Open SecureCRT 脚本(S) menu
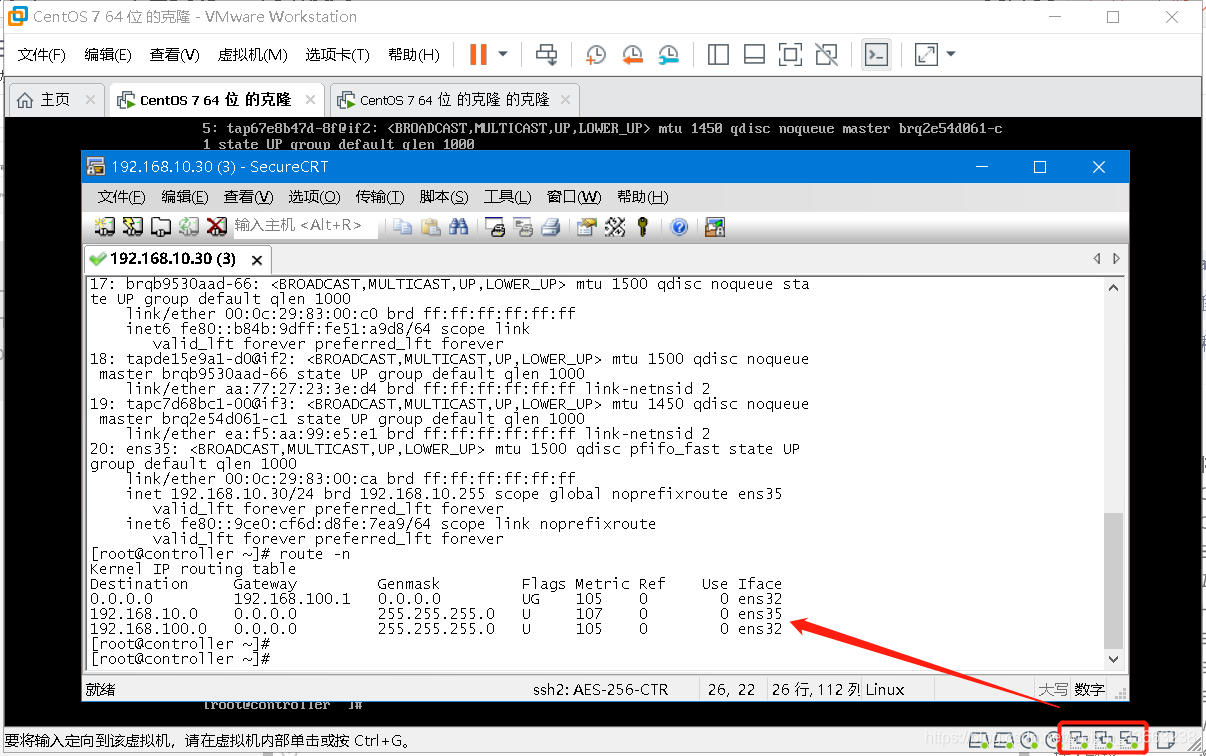Image resolution: width=1206 pixels, height=756 pixels. (x=444, y=197)
